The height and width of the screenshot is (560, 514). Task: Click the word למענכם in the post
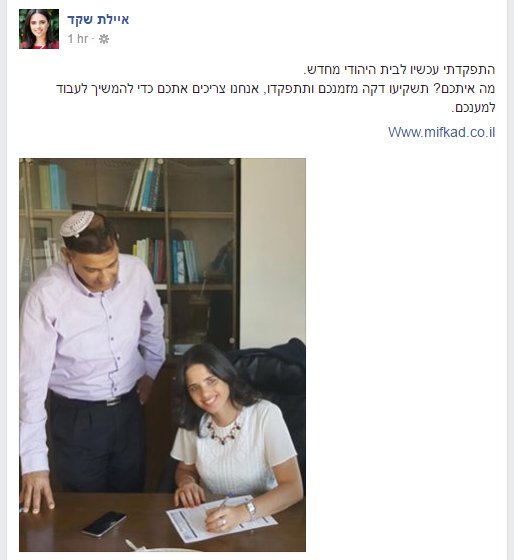coord(474,108)
